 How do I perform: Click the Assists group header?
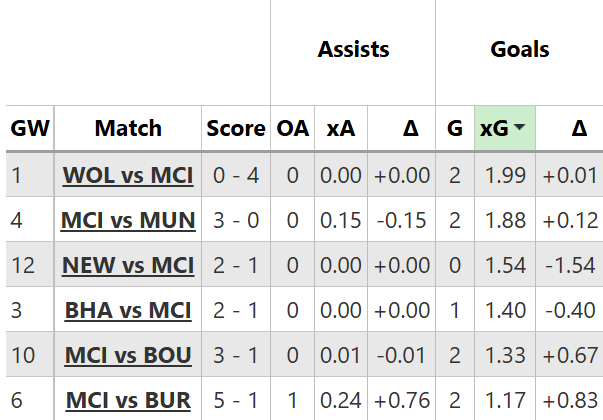[x=353, y=49]
